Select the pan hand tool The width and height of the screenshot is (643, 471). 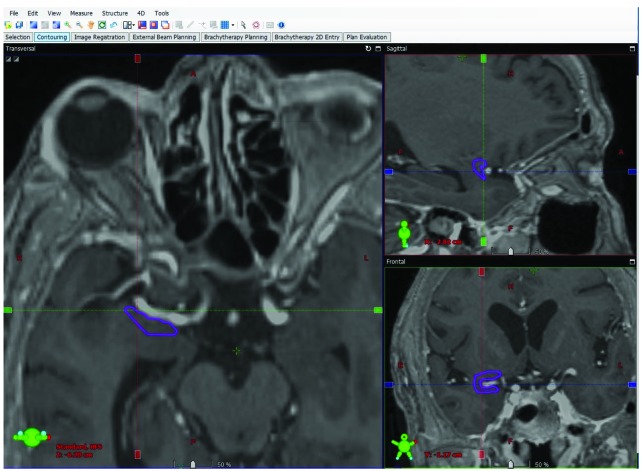coord(91,25)
